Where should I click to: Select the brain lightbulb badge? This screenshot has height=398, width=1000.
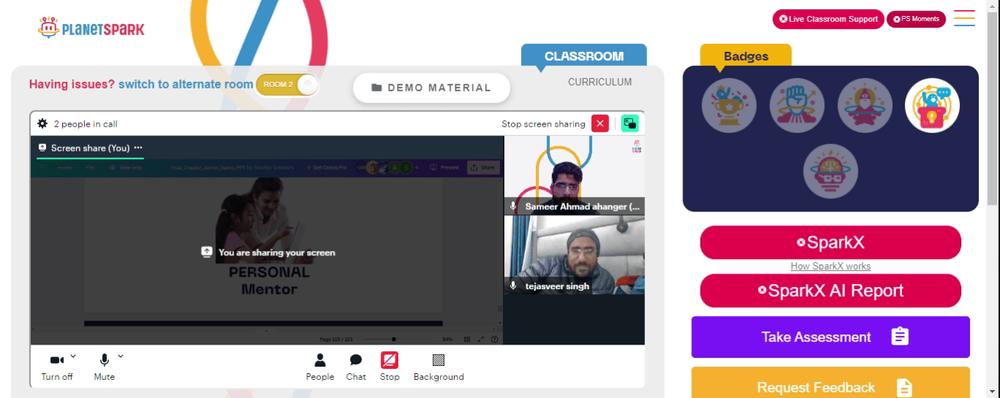coord(830,171)
